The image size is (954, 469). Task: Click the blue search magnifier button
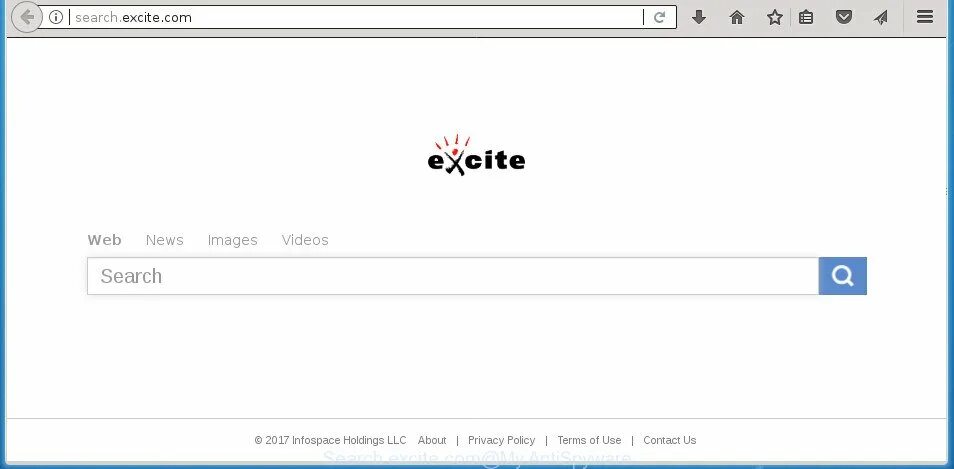click(843, 276)
